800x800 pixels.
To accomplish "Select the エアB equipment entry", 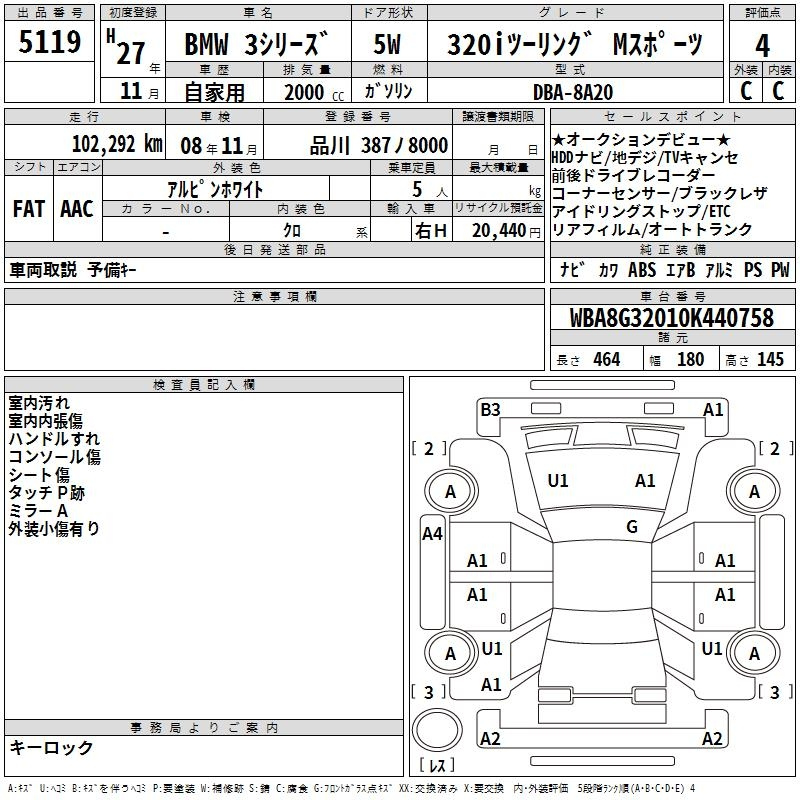I will 681,270.
